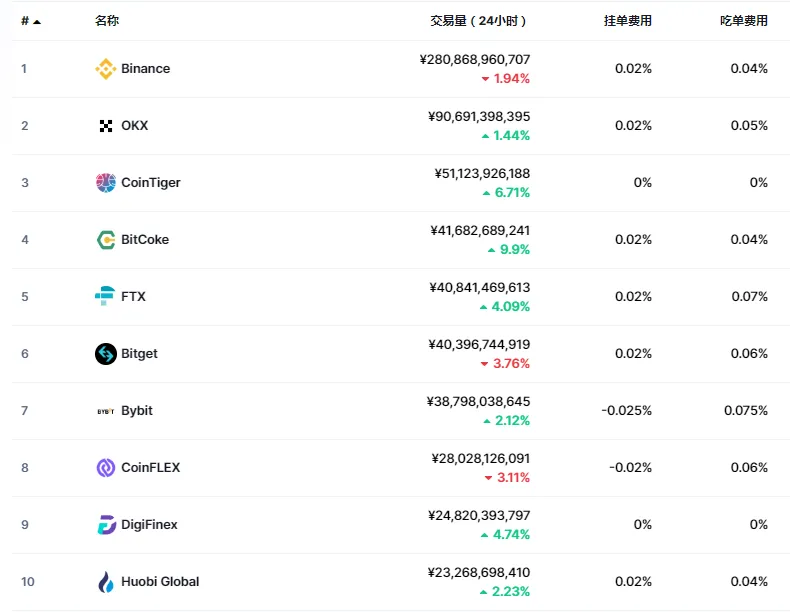Sort by 交易量（24小时）column header
This screenshot has width=790, height=612.
point(478,21)
